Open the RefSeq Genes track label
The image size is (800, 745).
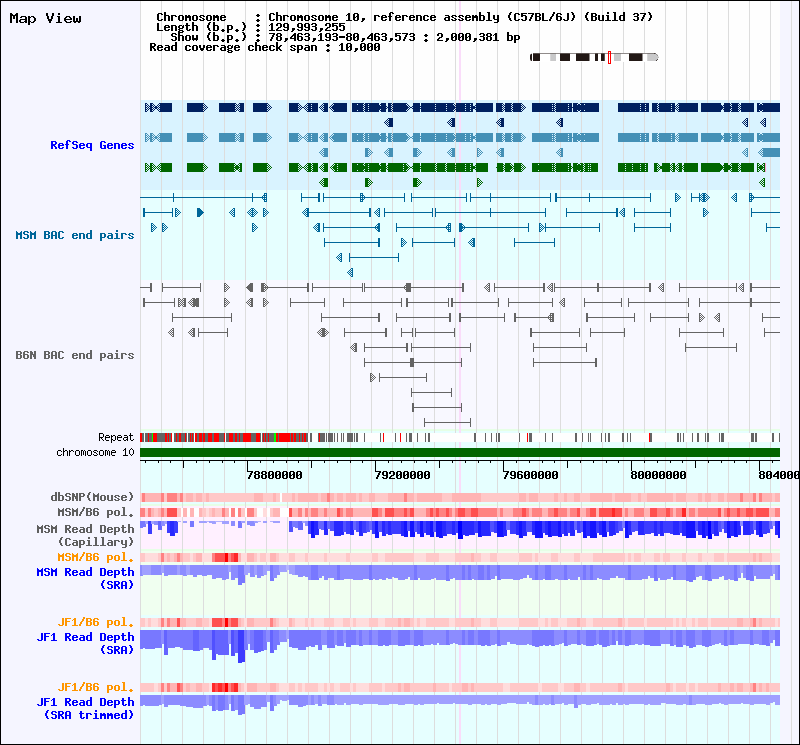(x=92, y=145)
